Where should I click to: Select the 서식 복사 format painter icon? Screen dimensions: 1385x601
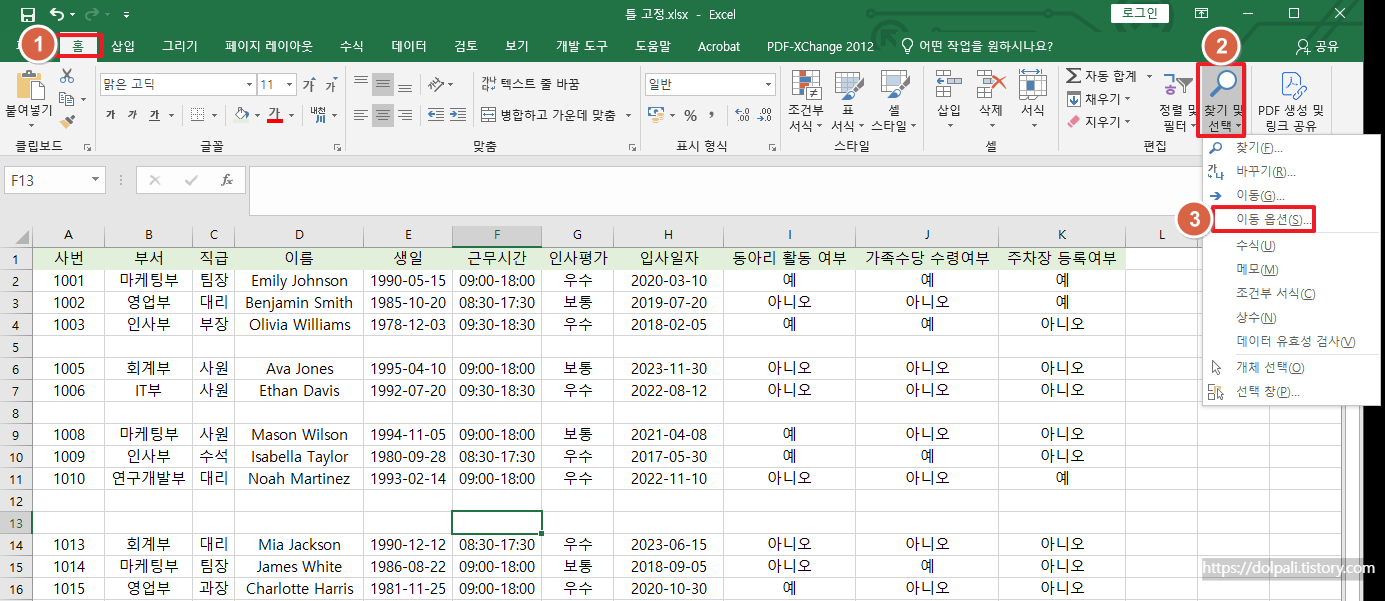coord(67,120)
